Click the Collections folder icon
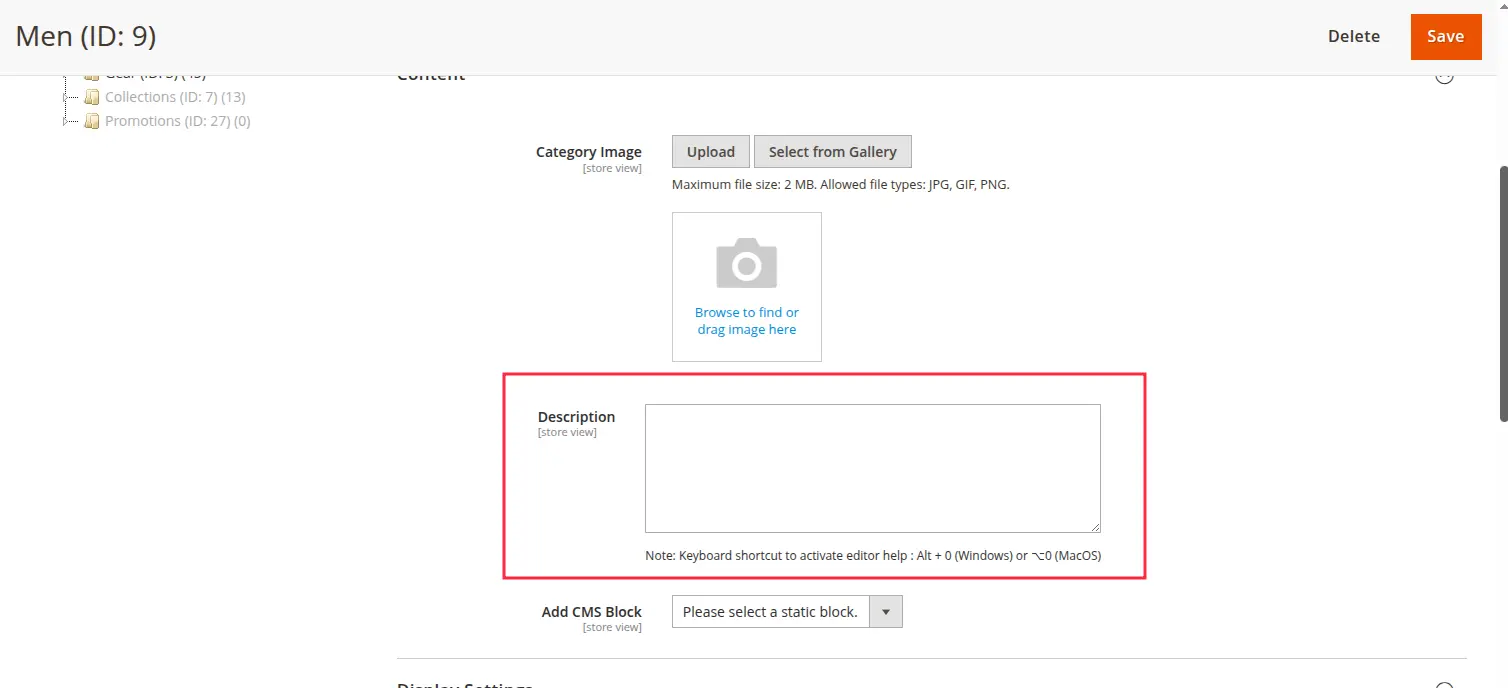The width and height of the screenshot is (1508, 688). [92, 97]
